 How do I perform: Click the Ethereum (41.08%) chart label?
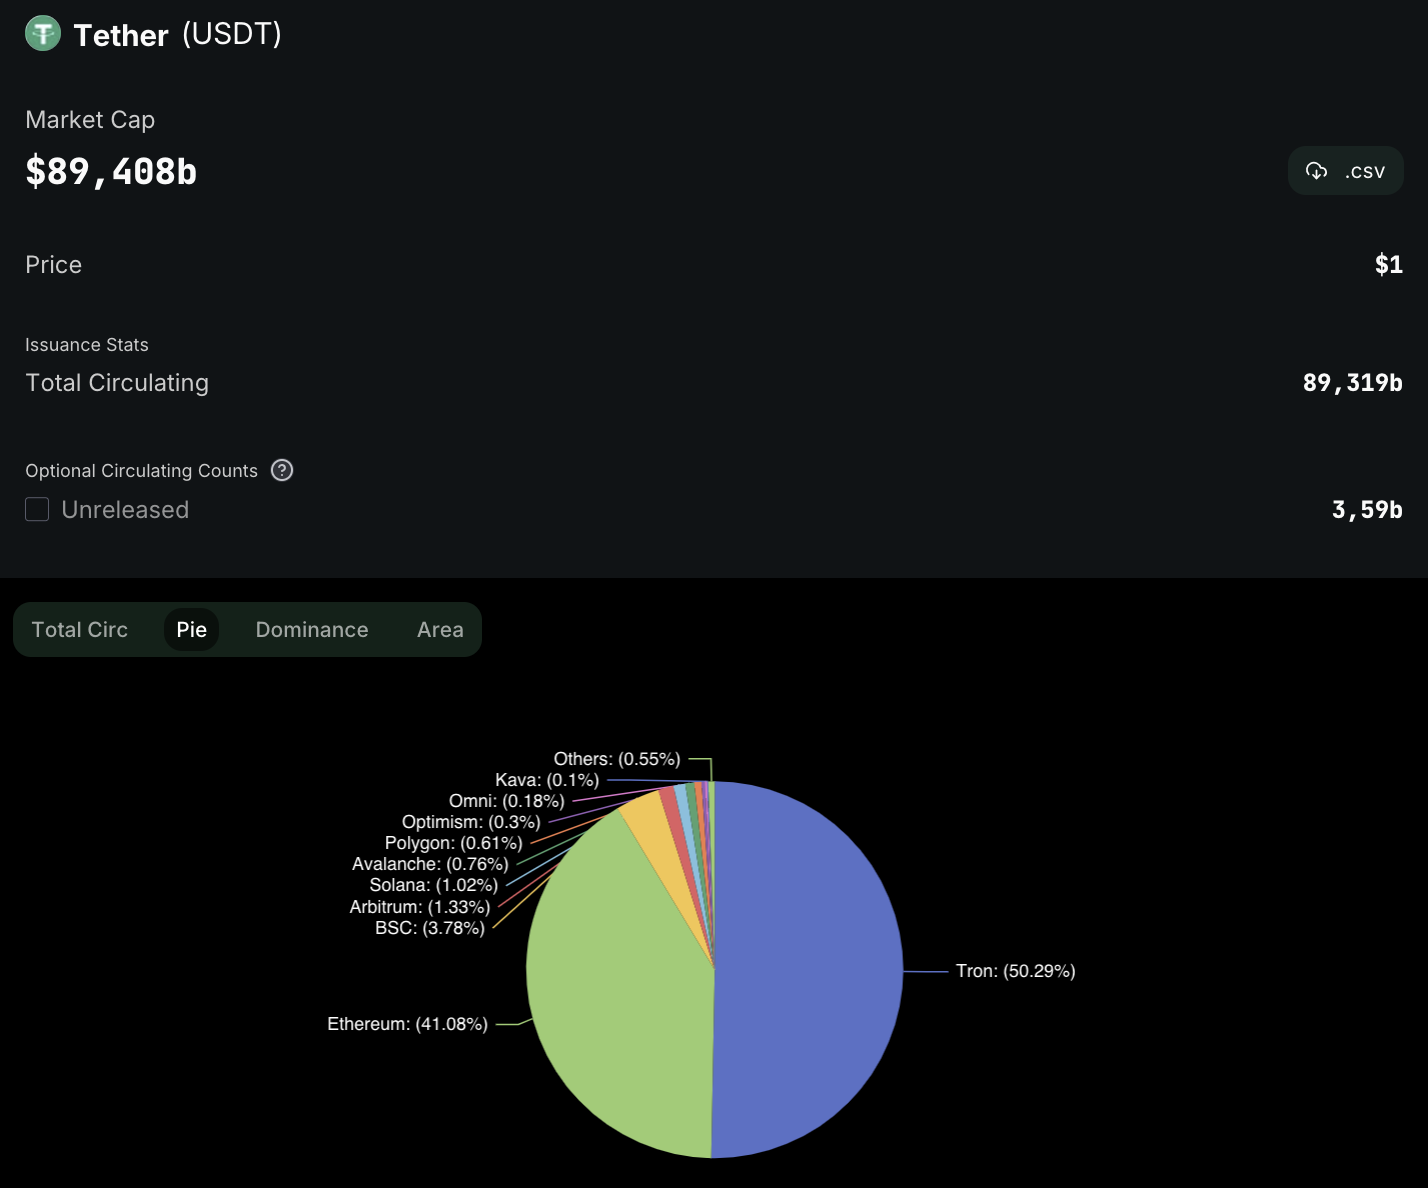[x=407, y=1024]
